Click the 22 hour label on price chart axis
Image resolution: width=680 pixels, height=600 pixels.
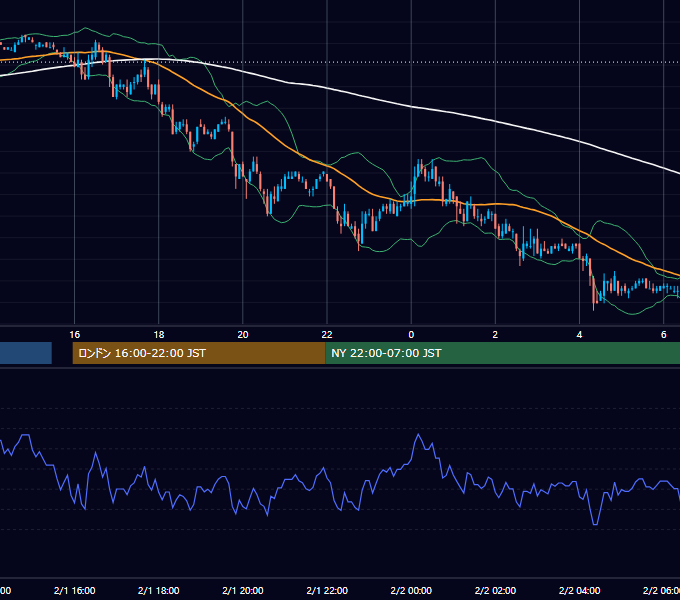click(x=327, y=335)
